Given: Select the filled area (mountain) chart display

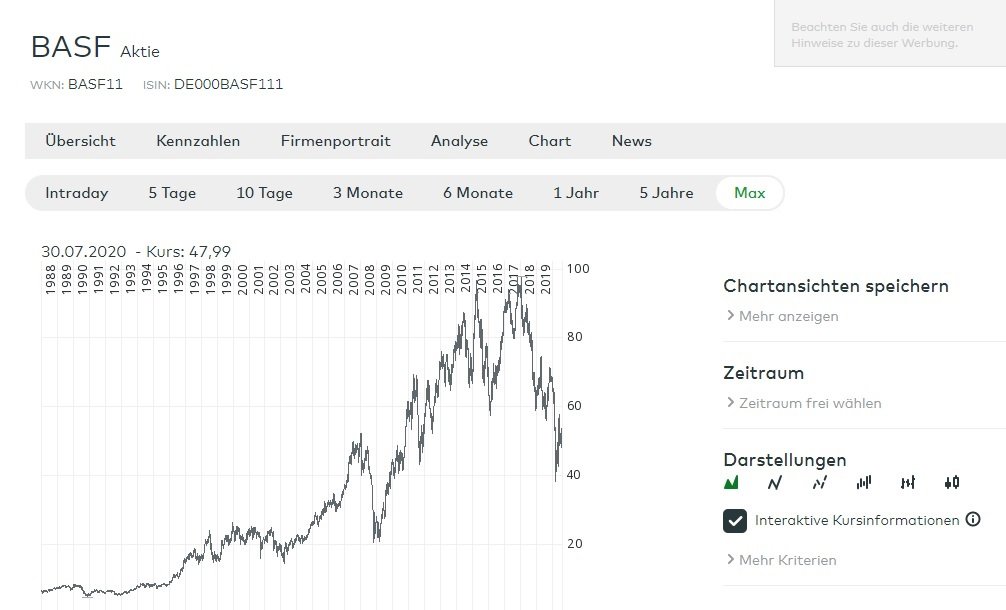Looking at the screenshot, I should pyautogui.click(x=731, y=483).
